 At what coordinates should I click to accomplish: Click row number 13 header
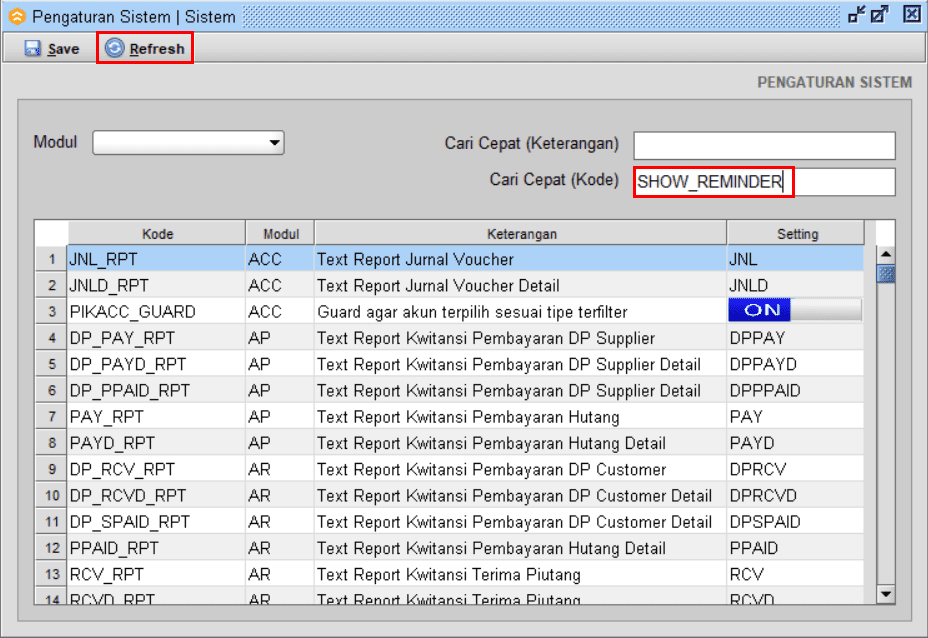click(x=51, y=574)
